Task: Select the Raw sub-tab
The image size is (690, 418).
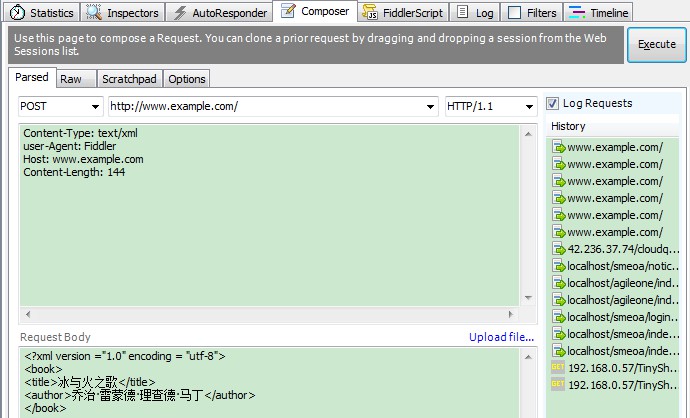Action: click(x=76, y=79)
